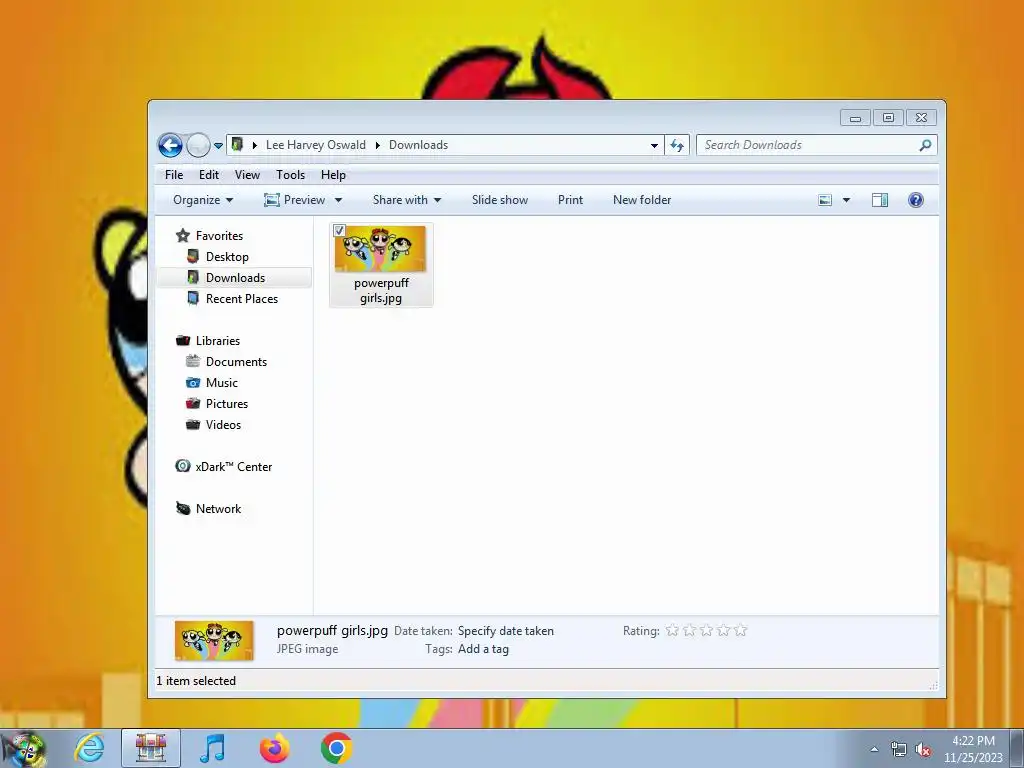Select Network in the navigation pane
This screenshot has width=1024, height=768.
click(x=218, y=509)
